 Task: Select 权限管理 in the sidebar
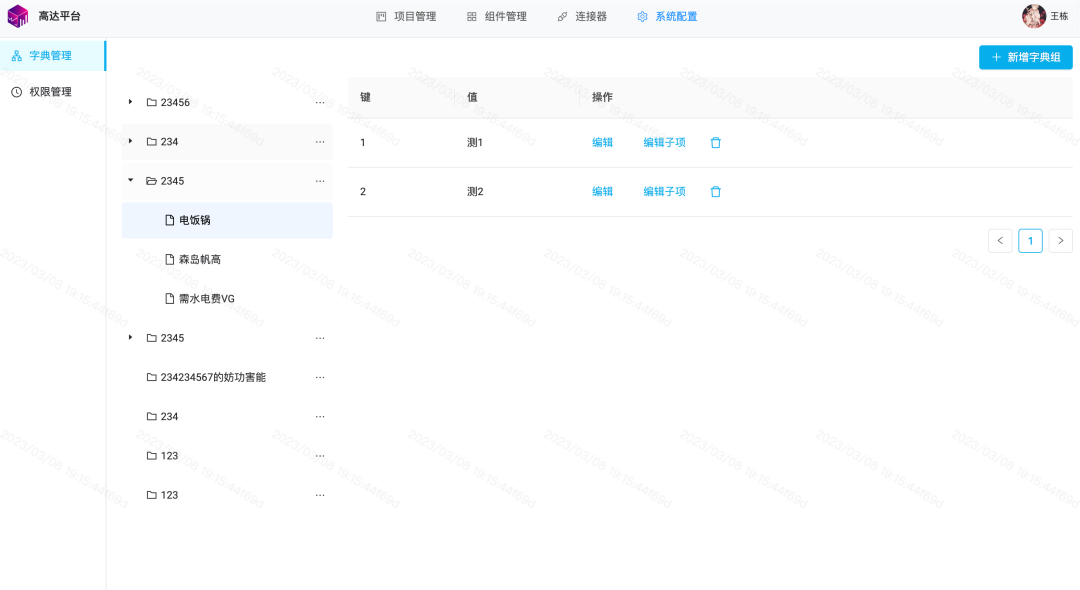click(53, 92)
